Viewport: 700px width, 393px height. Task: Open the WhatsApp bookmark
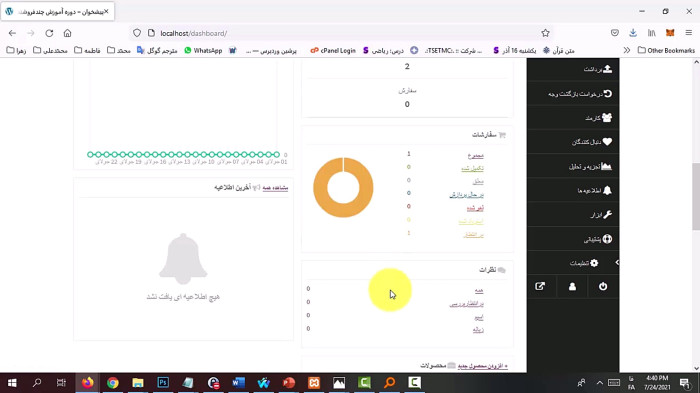203,50
